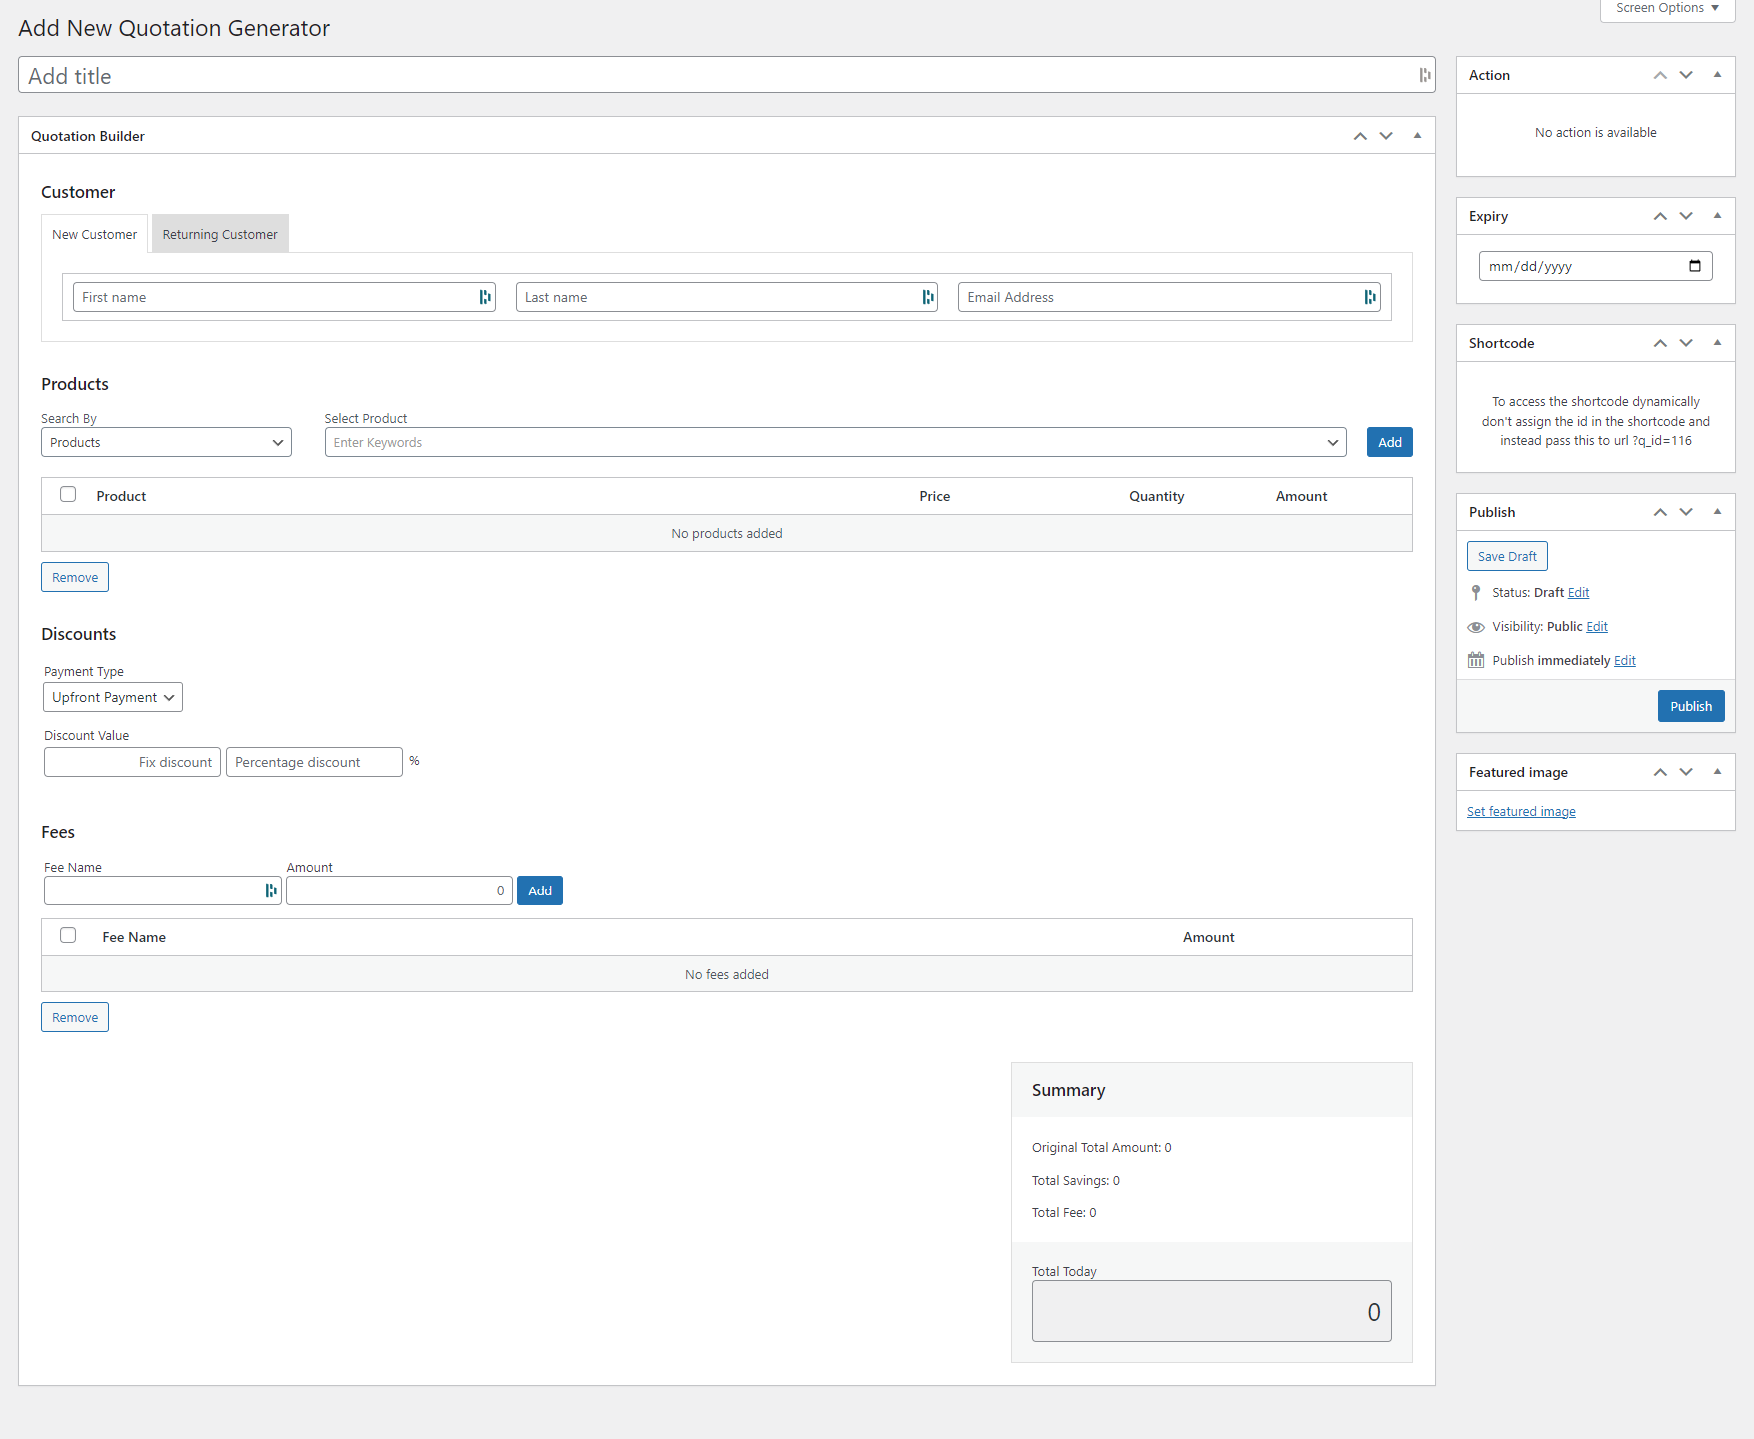Move Shortcode panel up
The width and height of the screenshot is (1754, 1439).
tap(1659, 343)
